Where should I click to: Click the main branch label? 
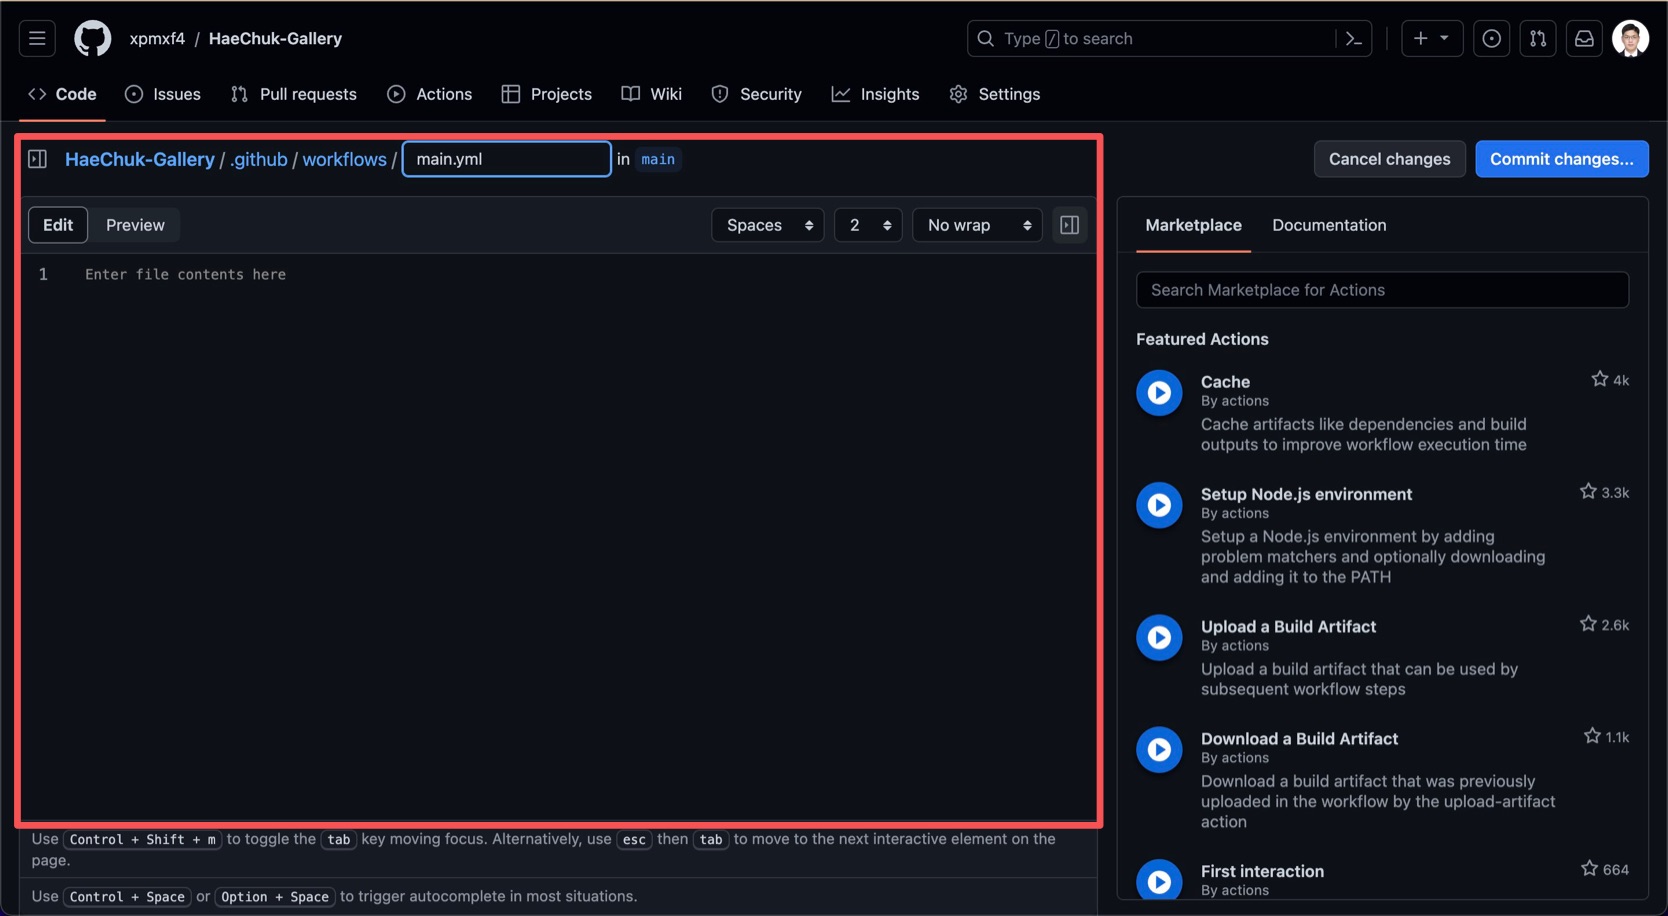click(658, 159)
